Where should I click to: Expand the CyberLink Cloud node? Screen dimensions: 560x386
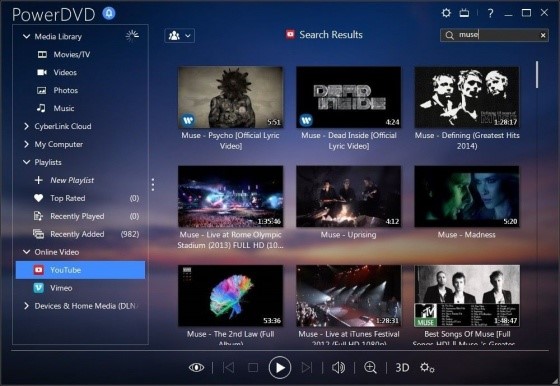(26, 126)
